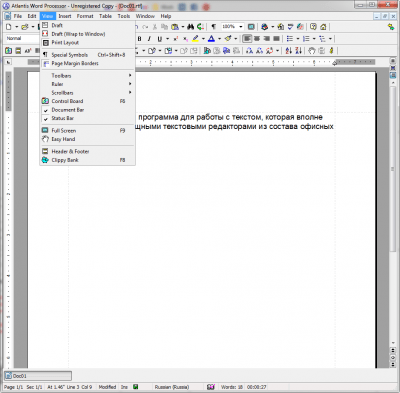400x393 pixels.
Task: Select Draft view from menu
Action: pos(88,25)
